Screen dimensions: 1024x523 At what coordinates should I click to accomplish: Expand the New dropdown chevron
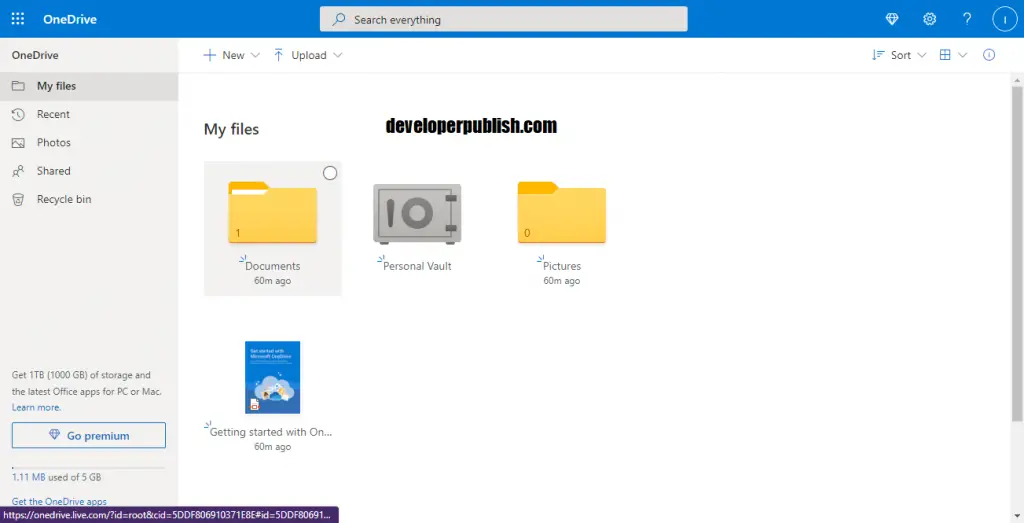click(x=255, y=55)
